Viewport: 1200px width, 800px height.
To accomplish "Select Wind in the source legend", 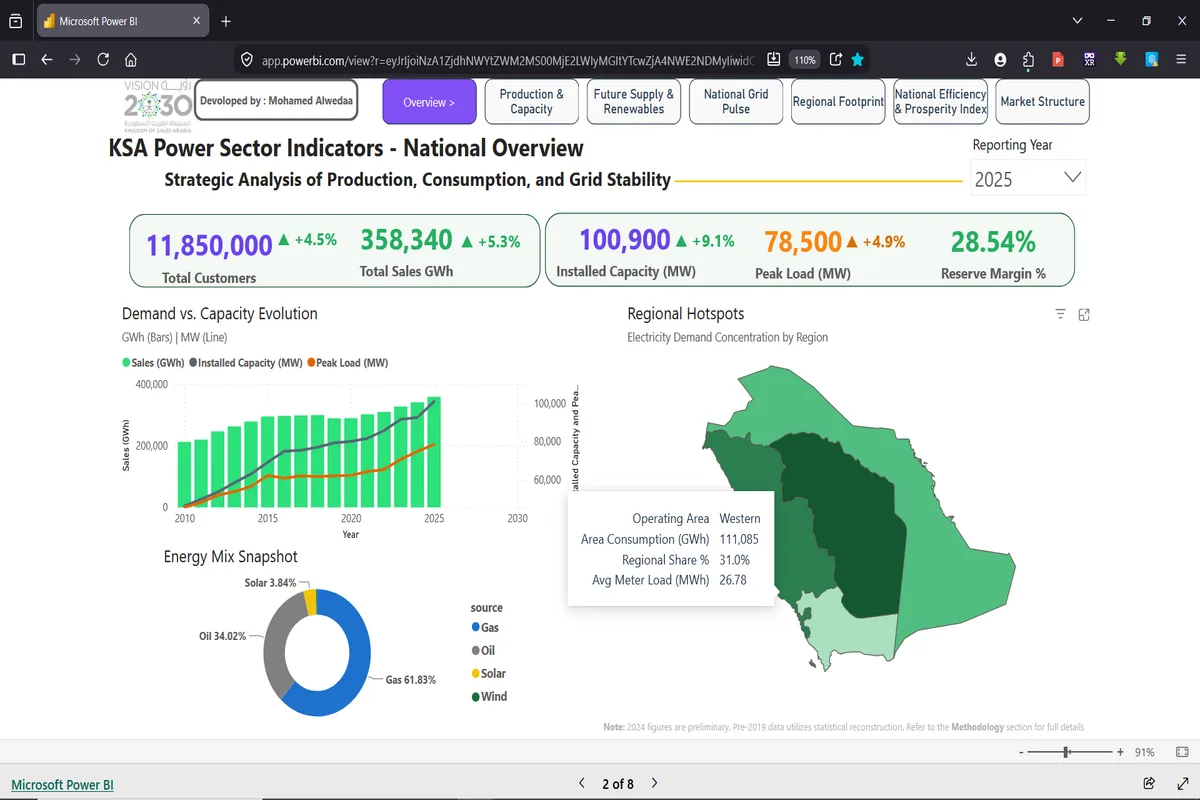I will [x=489, y=697].
